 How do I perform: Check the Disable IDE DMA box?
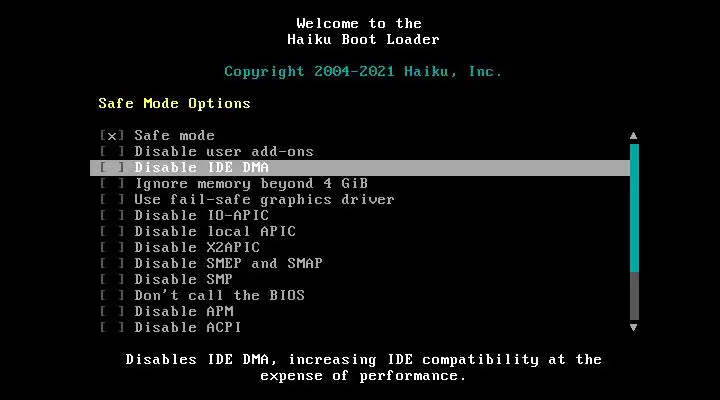[112, 168]
